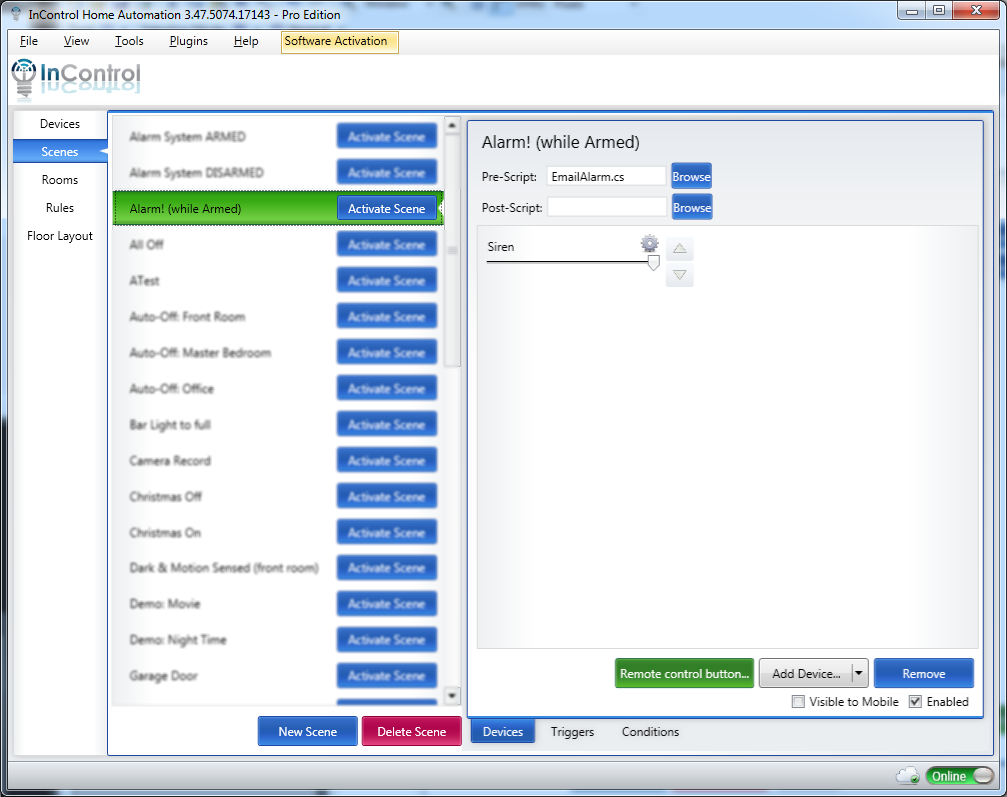Viewport: 1007px width, 797px height.
Task: Click the cloud connection status icon
Action: [x=908, y=776]
